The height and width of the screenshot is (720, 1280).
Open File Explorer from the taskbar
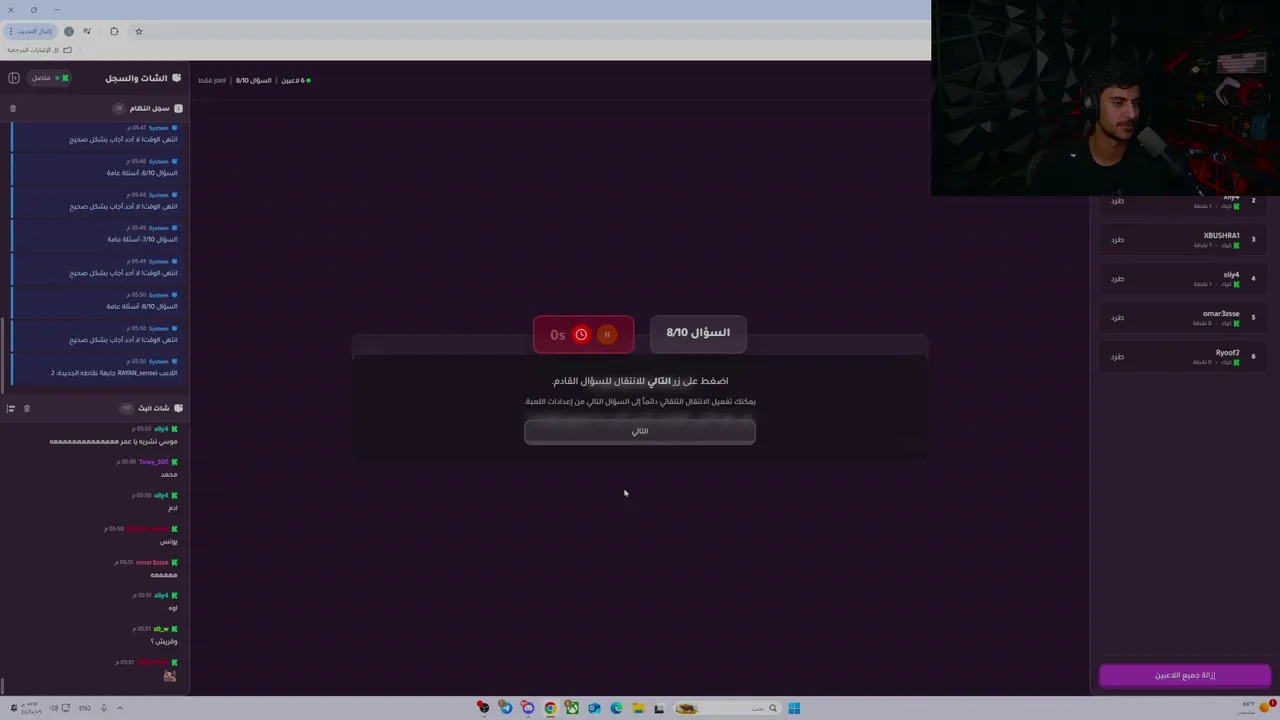[638, 708]
